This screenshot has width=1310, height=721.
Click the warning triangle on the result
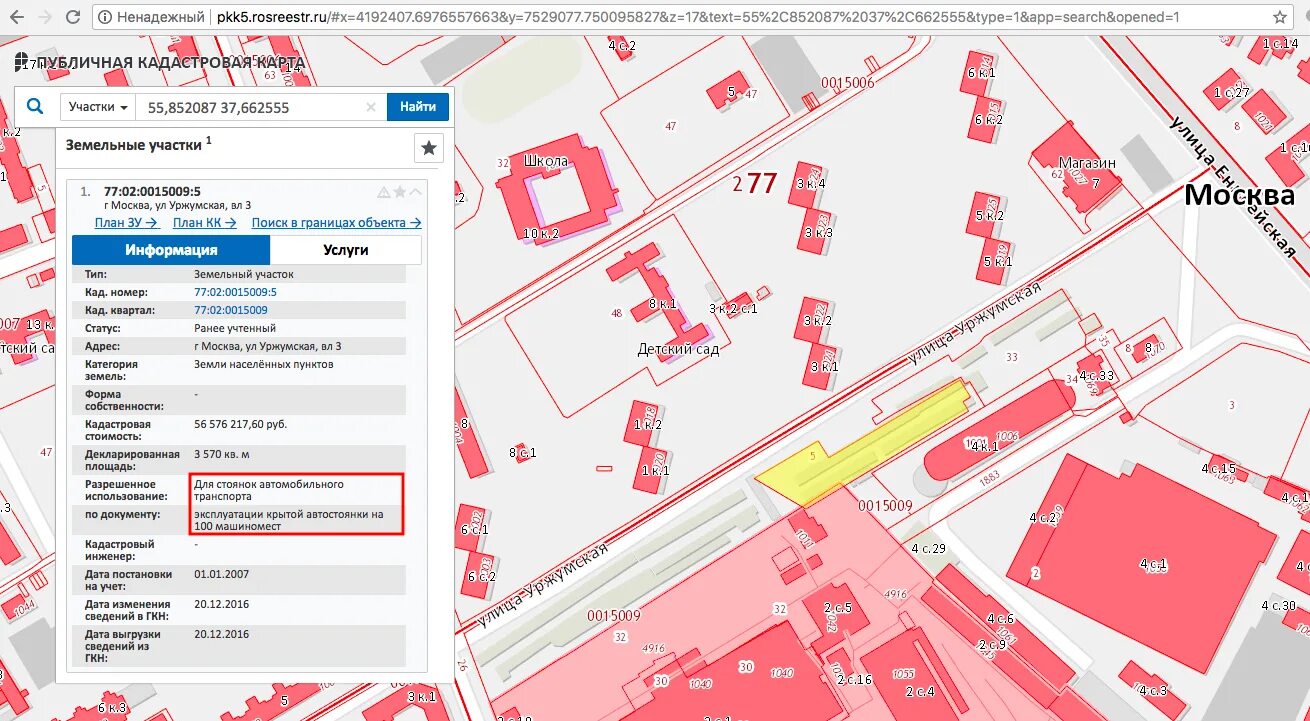(384, 192)
